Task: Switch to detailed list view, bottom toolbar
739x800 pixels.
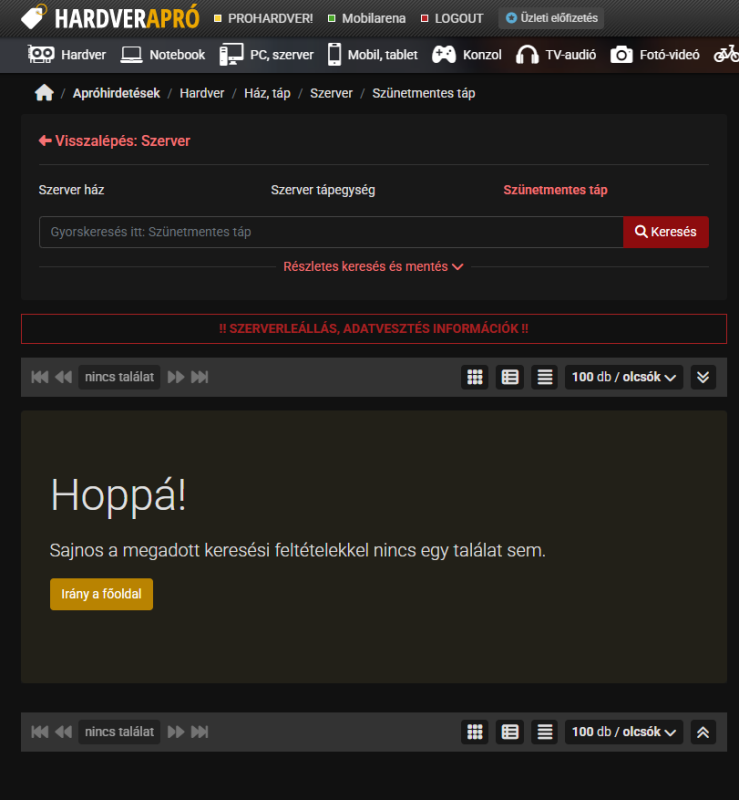Action: pos(510,732)
